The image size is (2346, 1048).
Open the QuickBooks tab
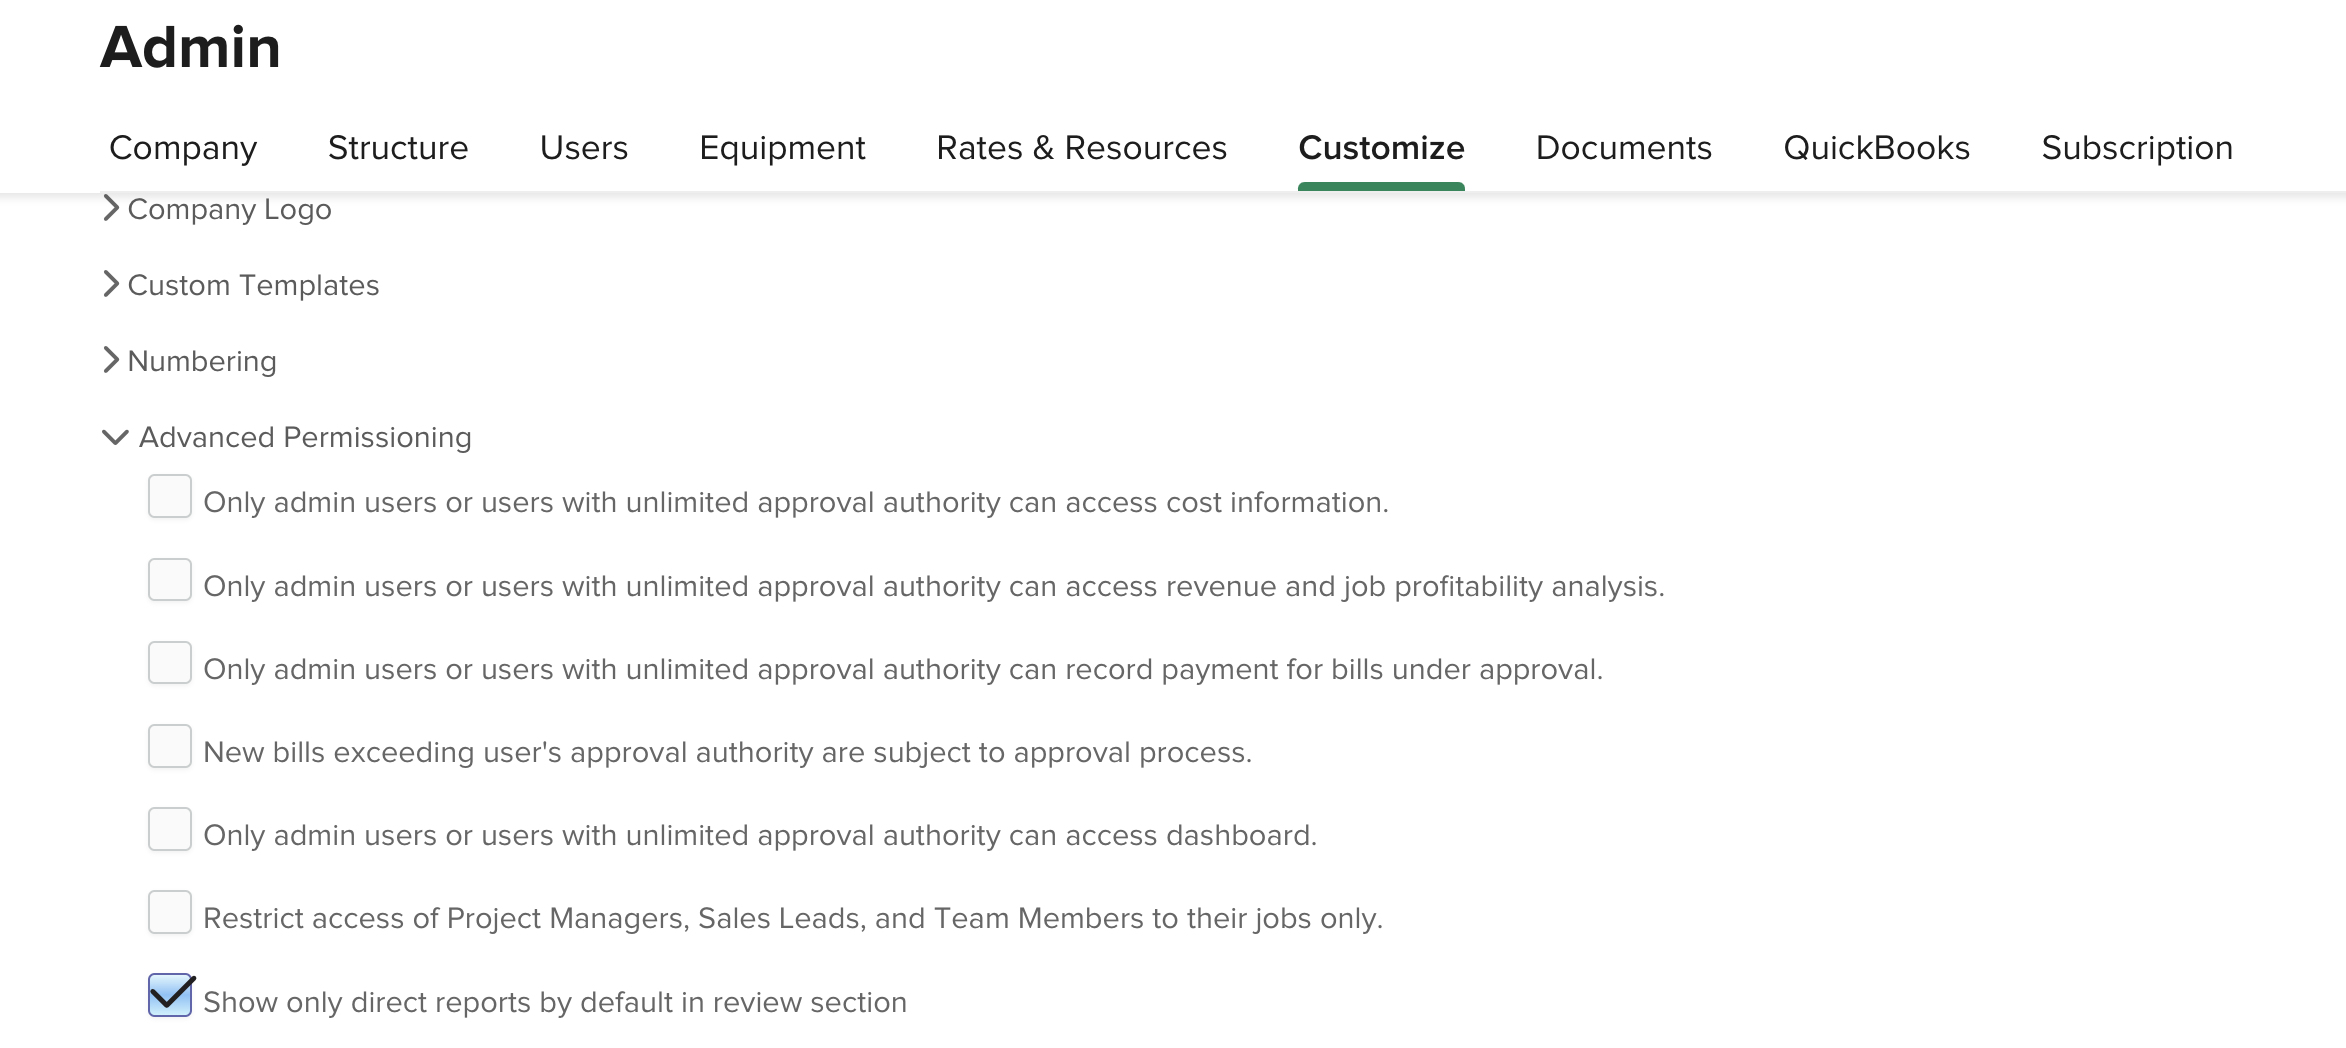coord(1876,148)
